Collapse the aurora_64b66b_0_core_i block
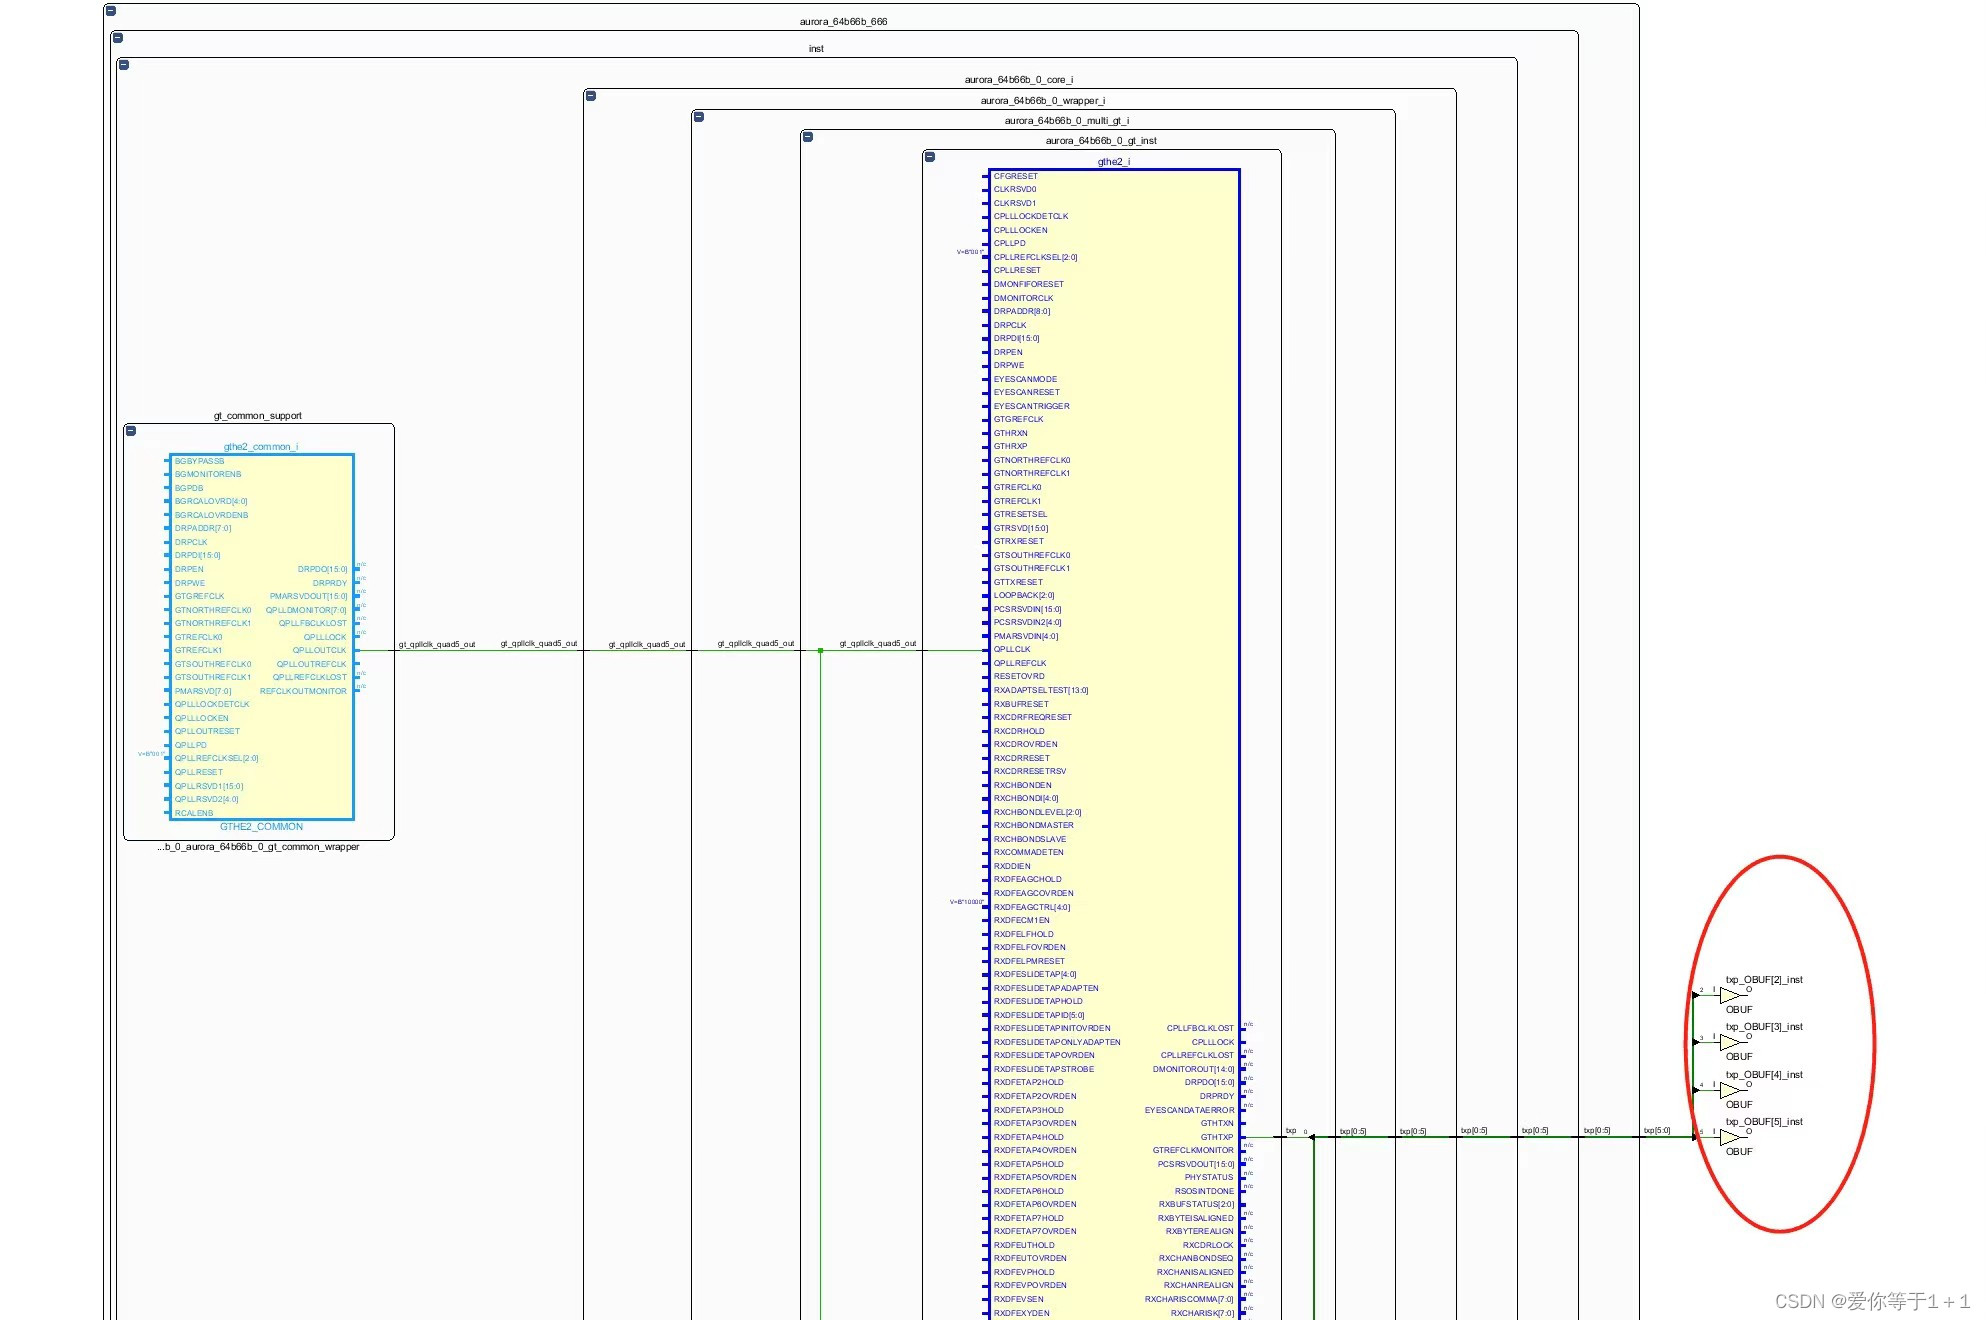Image resolution: width=1986 pixels, height=1320 pixels. coord(124,65)
